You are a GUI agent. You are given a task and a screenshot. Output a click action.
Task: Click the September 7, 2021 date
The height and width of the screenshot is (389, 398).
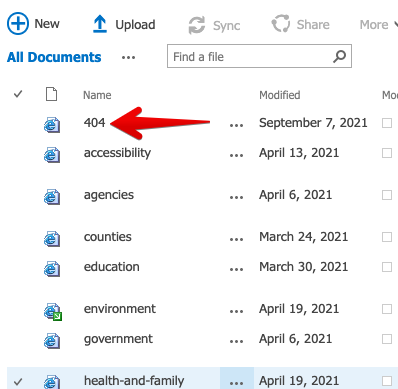click(313, 123)
